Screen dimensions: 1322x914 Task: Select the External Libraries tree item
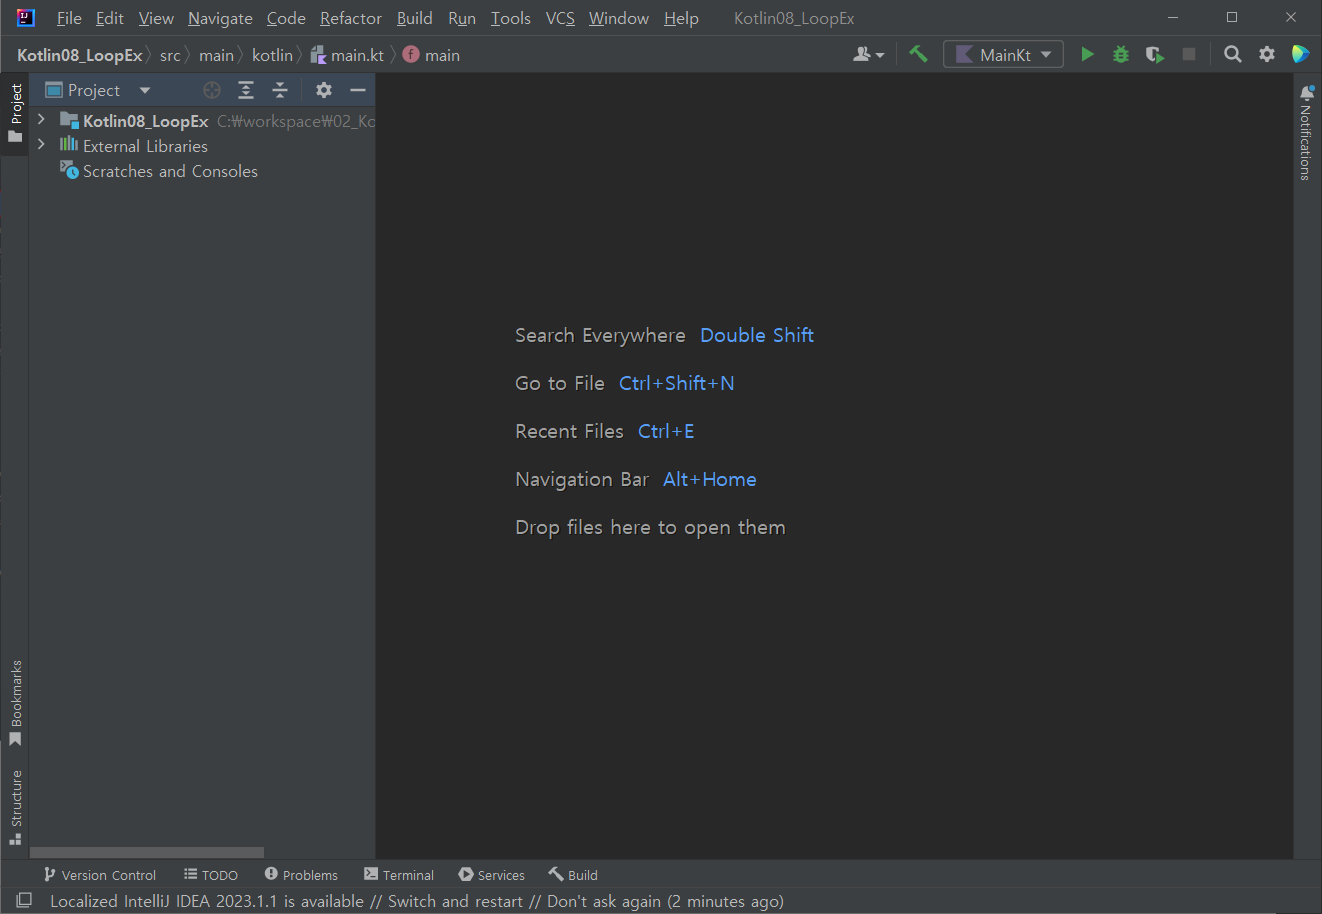(145, 146)
